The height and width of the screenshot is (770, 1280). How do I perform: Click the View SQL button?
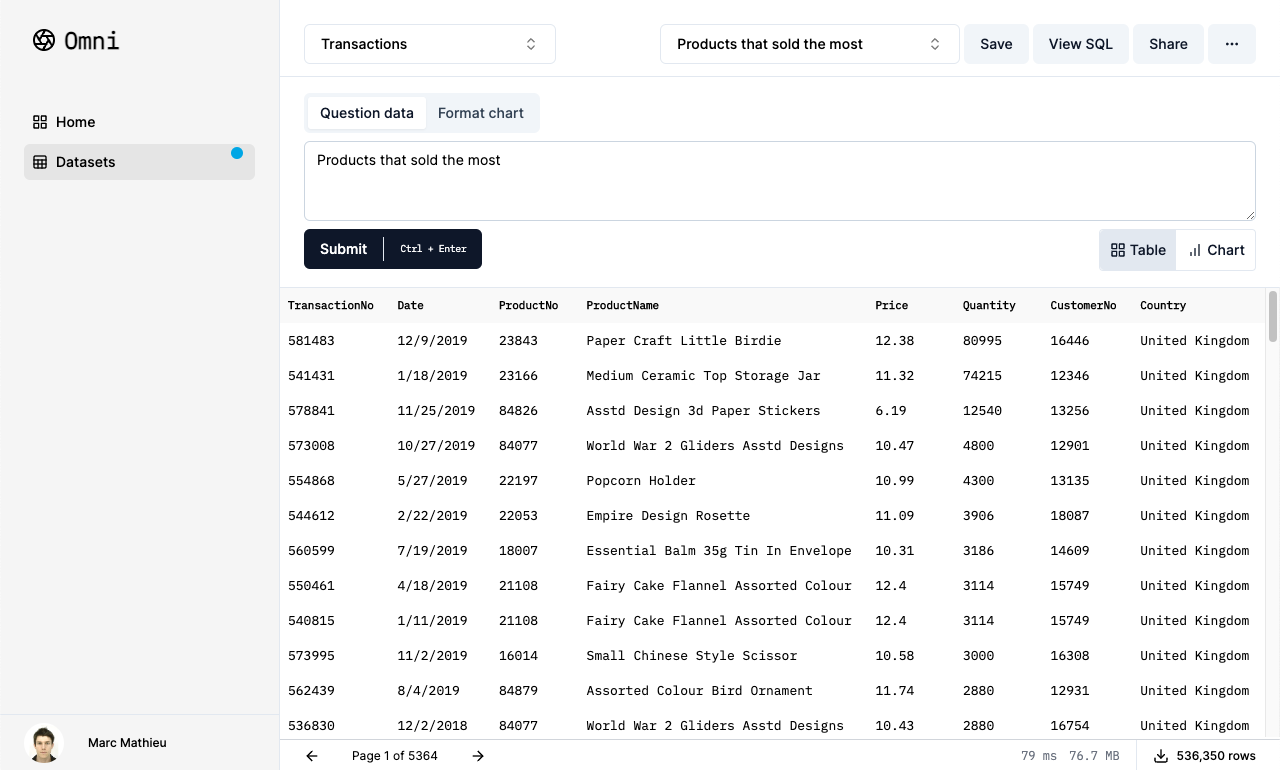1080,44
